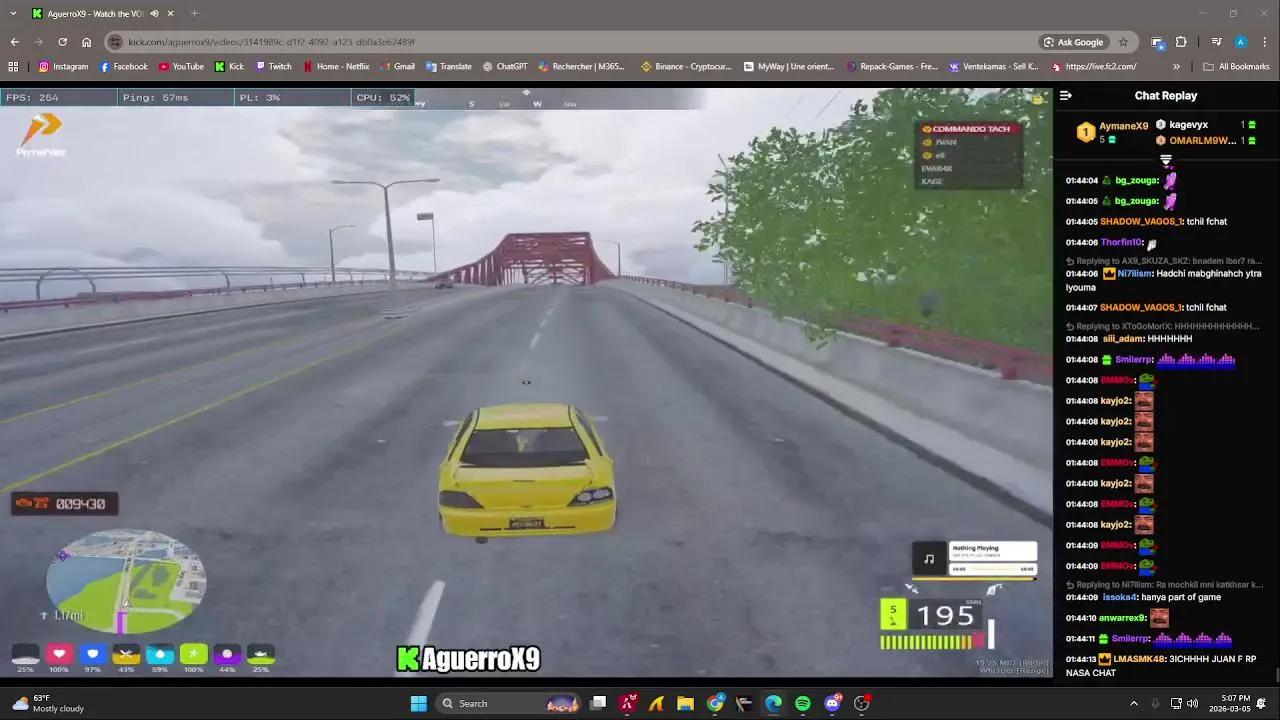This screenshot has height=720, width=1280.
Task: Open anwarrex9's username in chat
Action: [x=1123, y=618]
